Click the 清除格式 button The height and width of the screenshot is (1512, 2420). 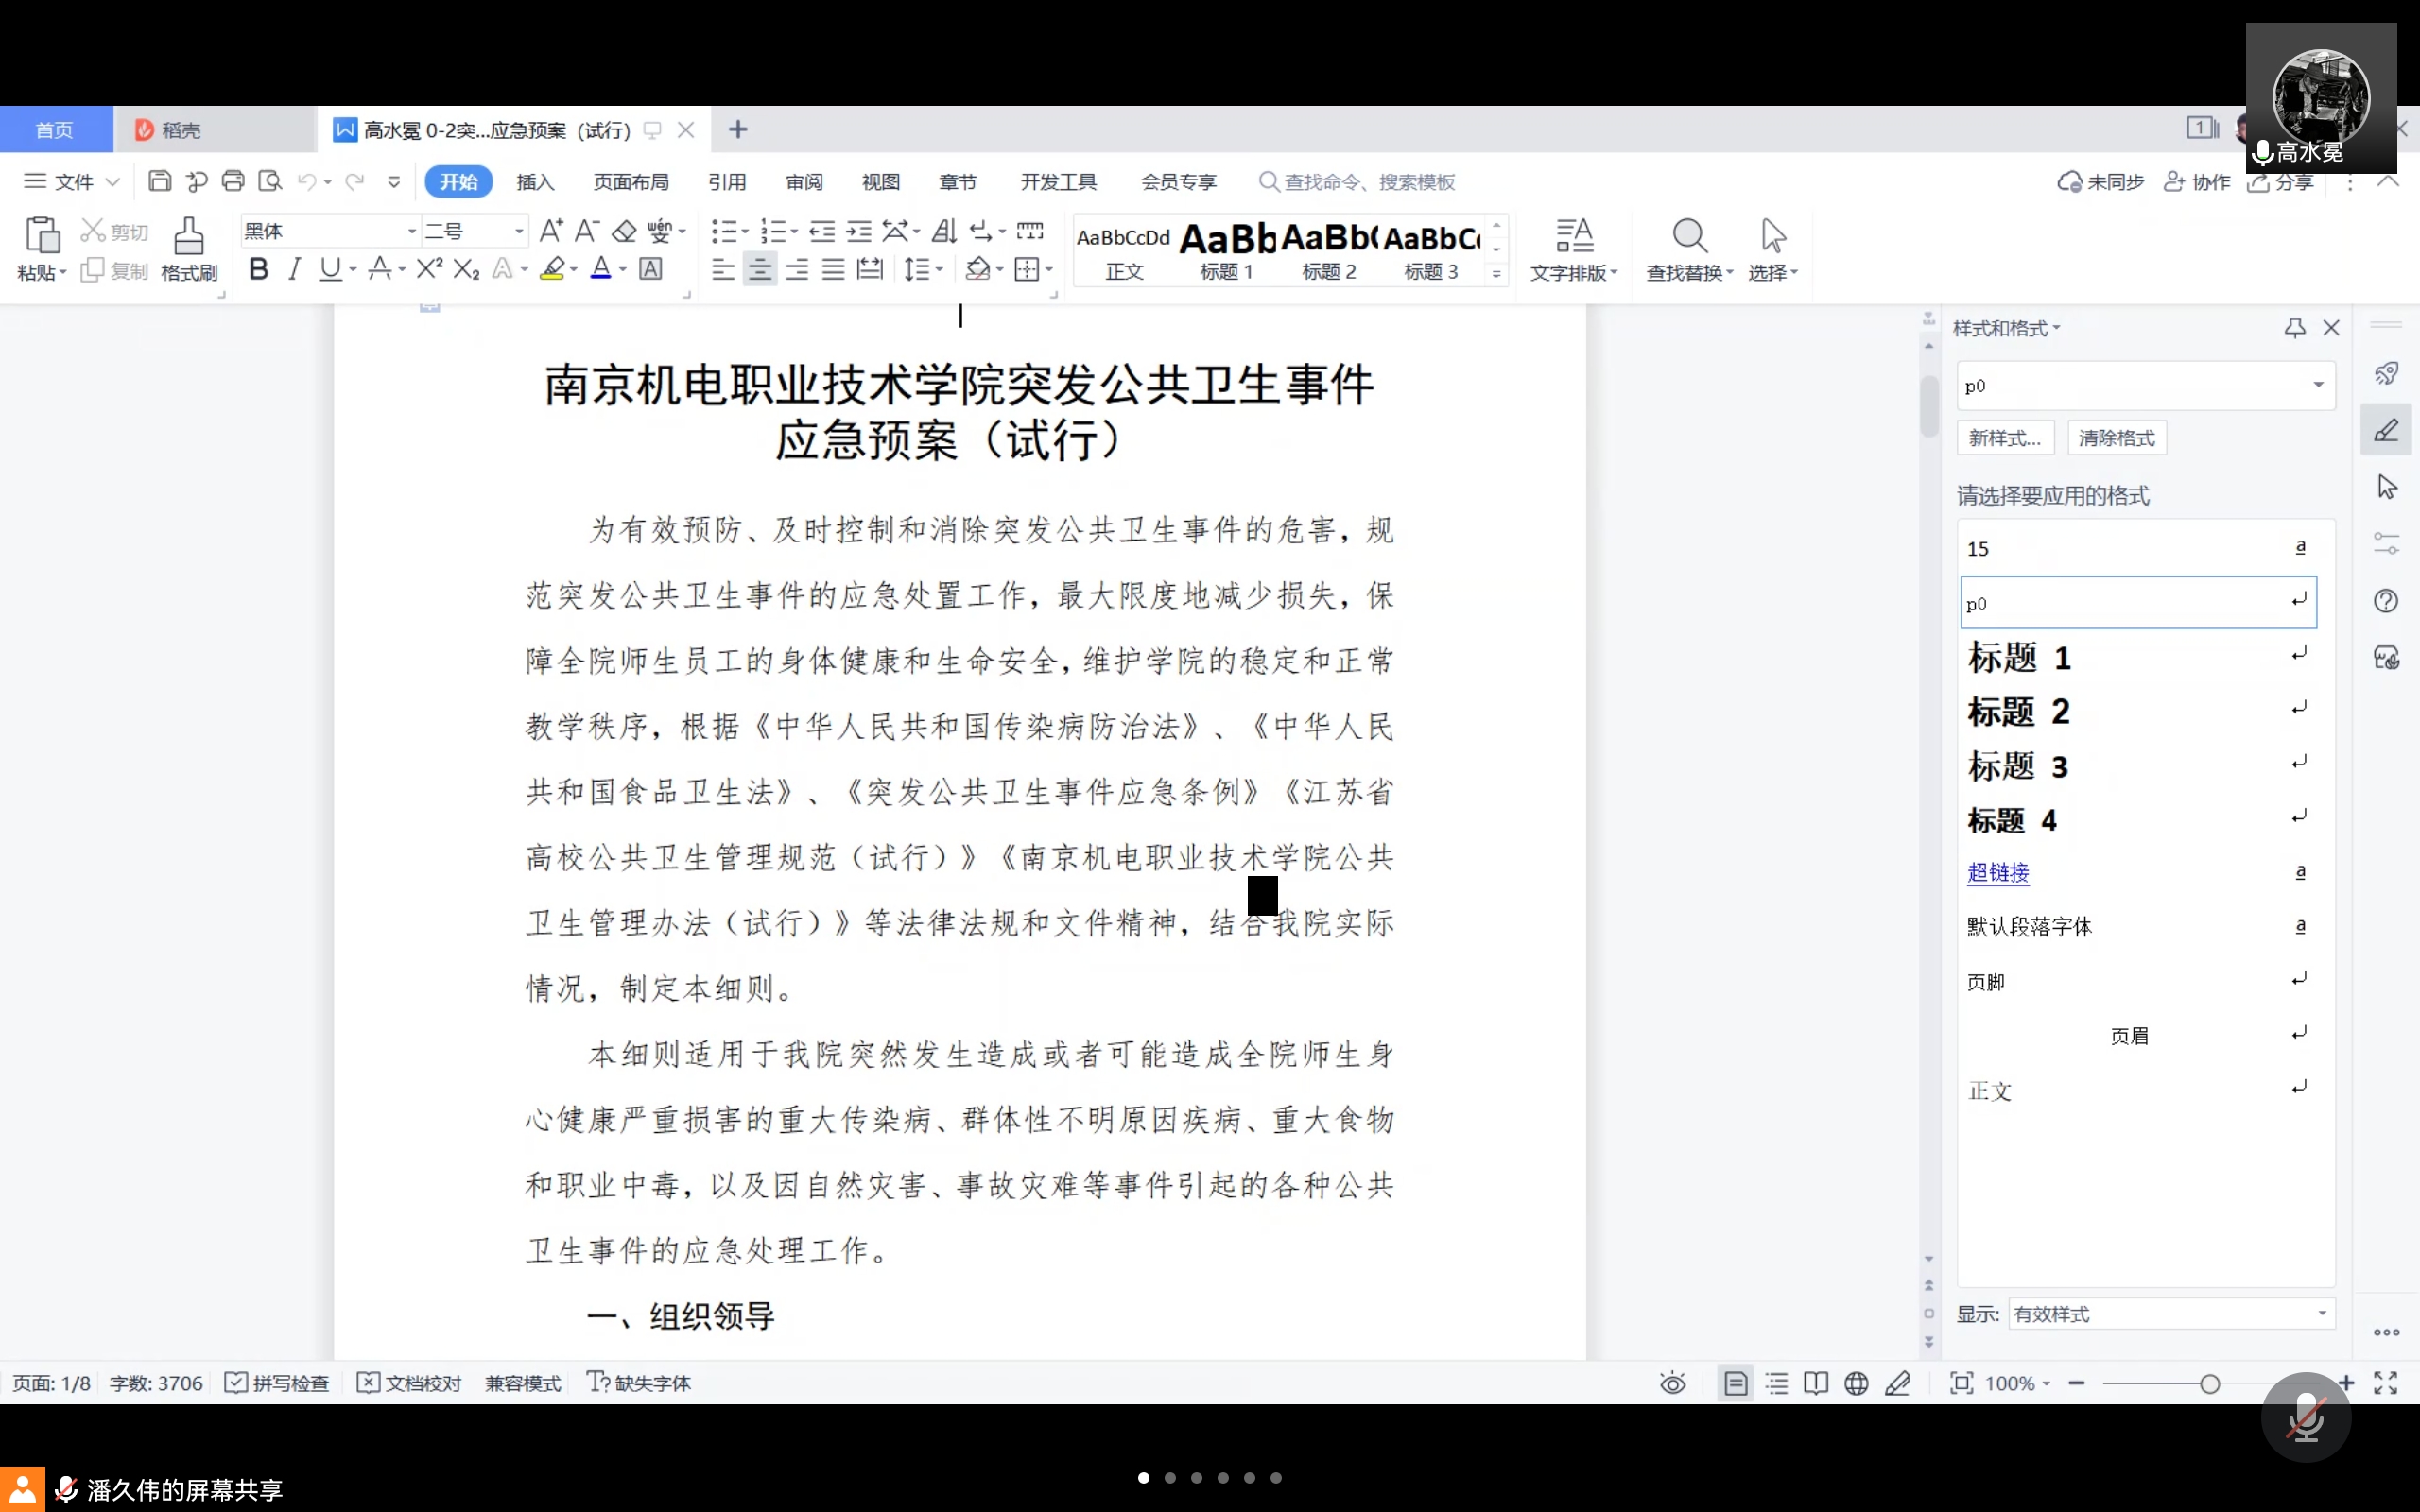[2116, 438]
